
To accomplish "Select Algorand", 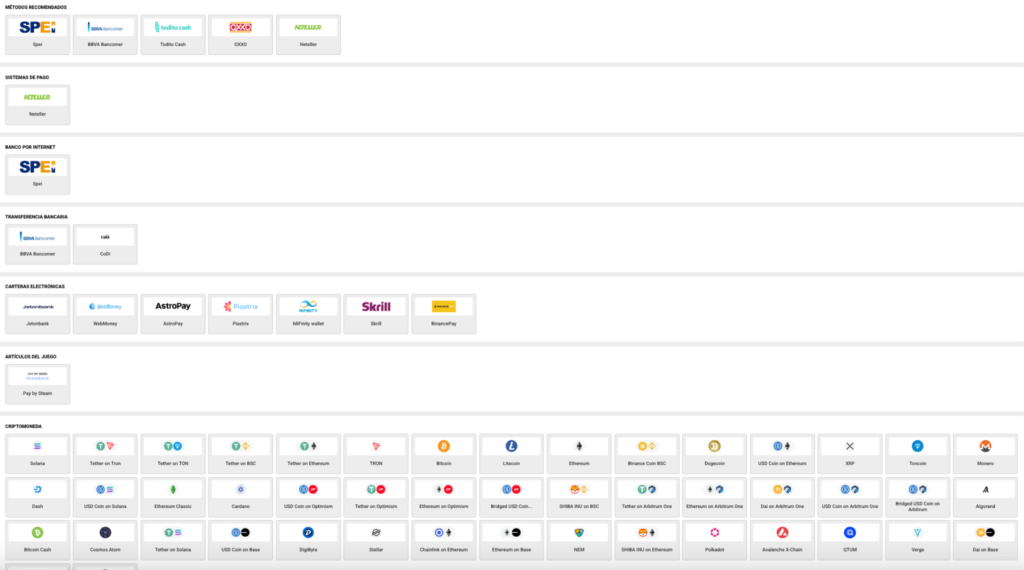I will coord(985,497).
